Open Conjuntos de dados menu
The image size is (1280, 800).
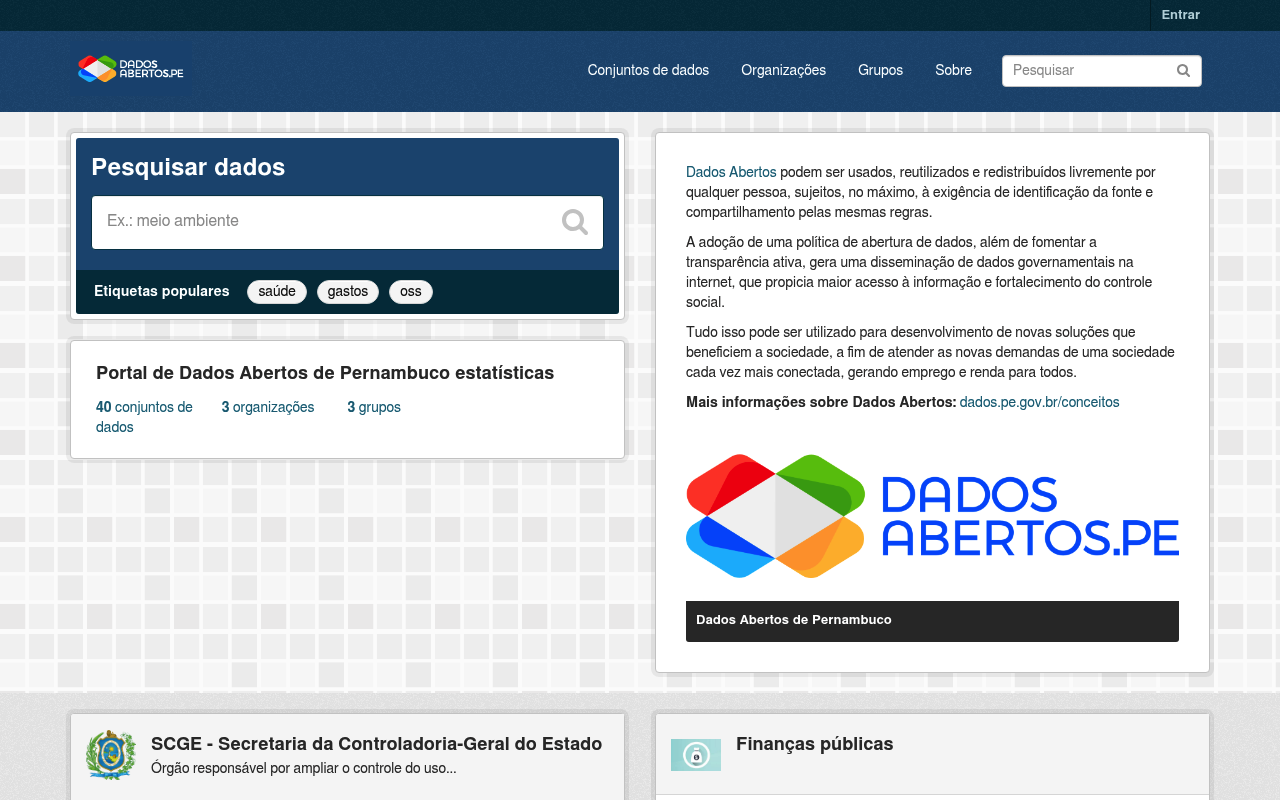tap(648, 71)
